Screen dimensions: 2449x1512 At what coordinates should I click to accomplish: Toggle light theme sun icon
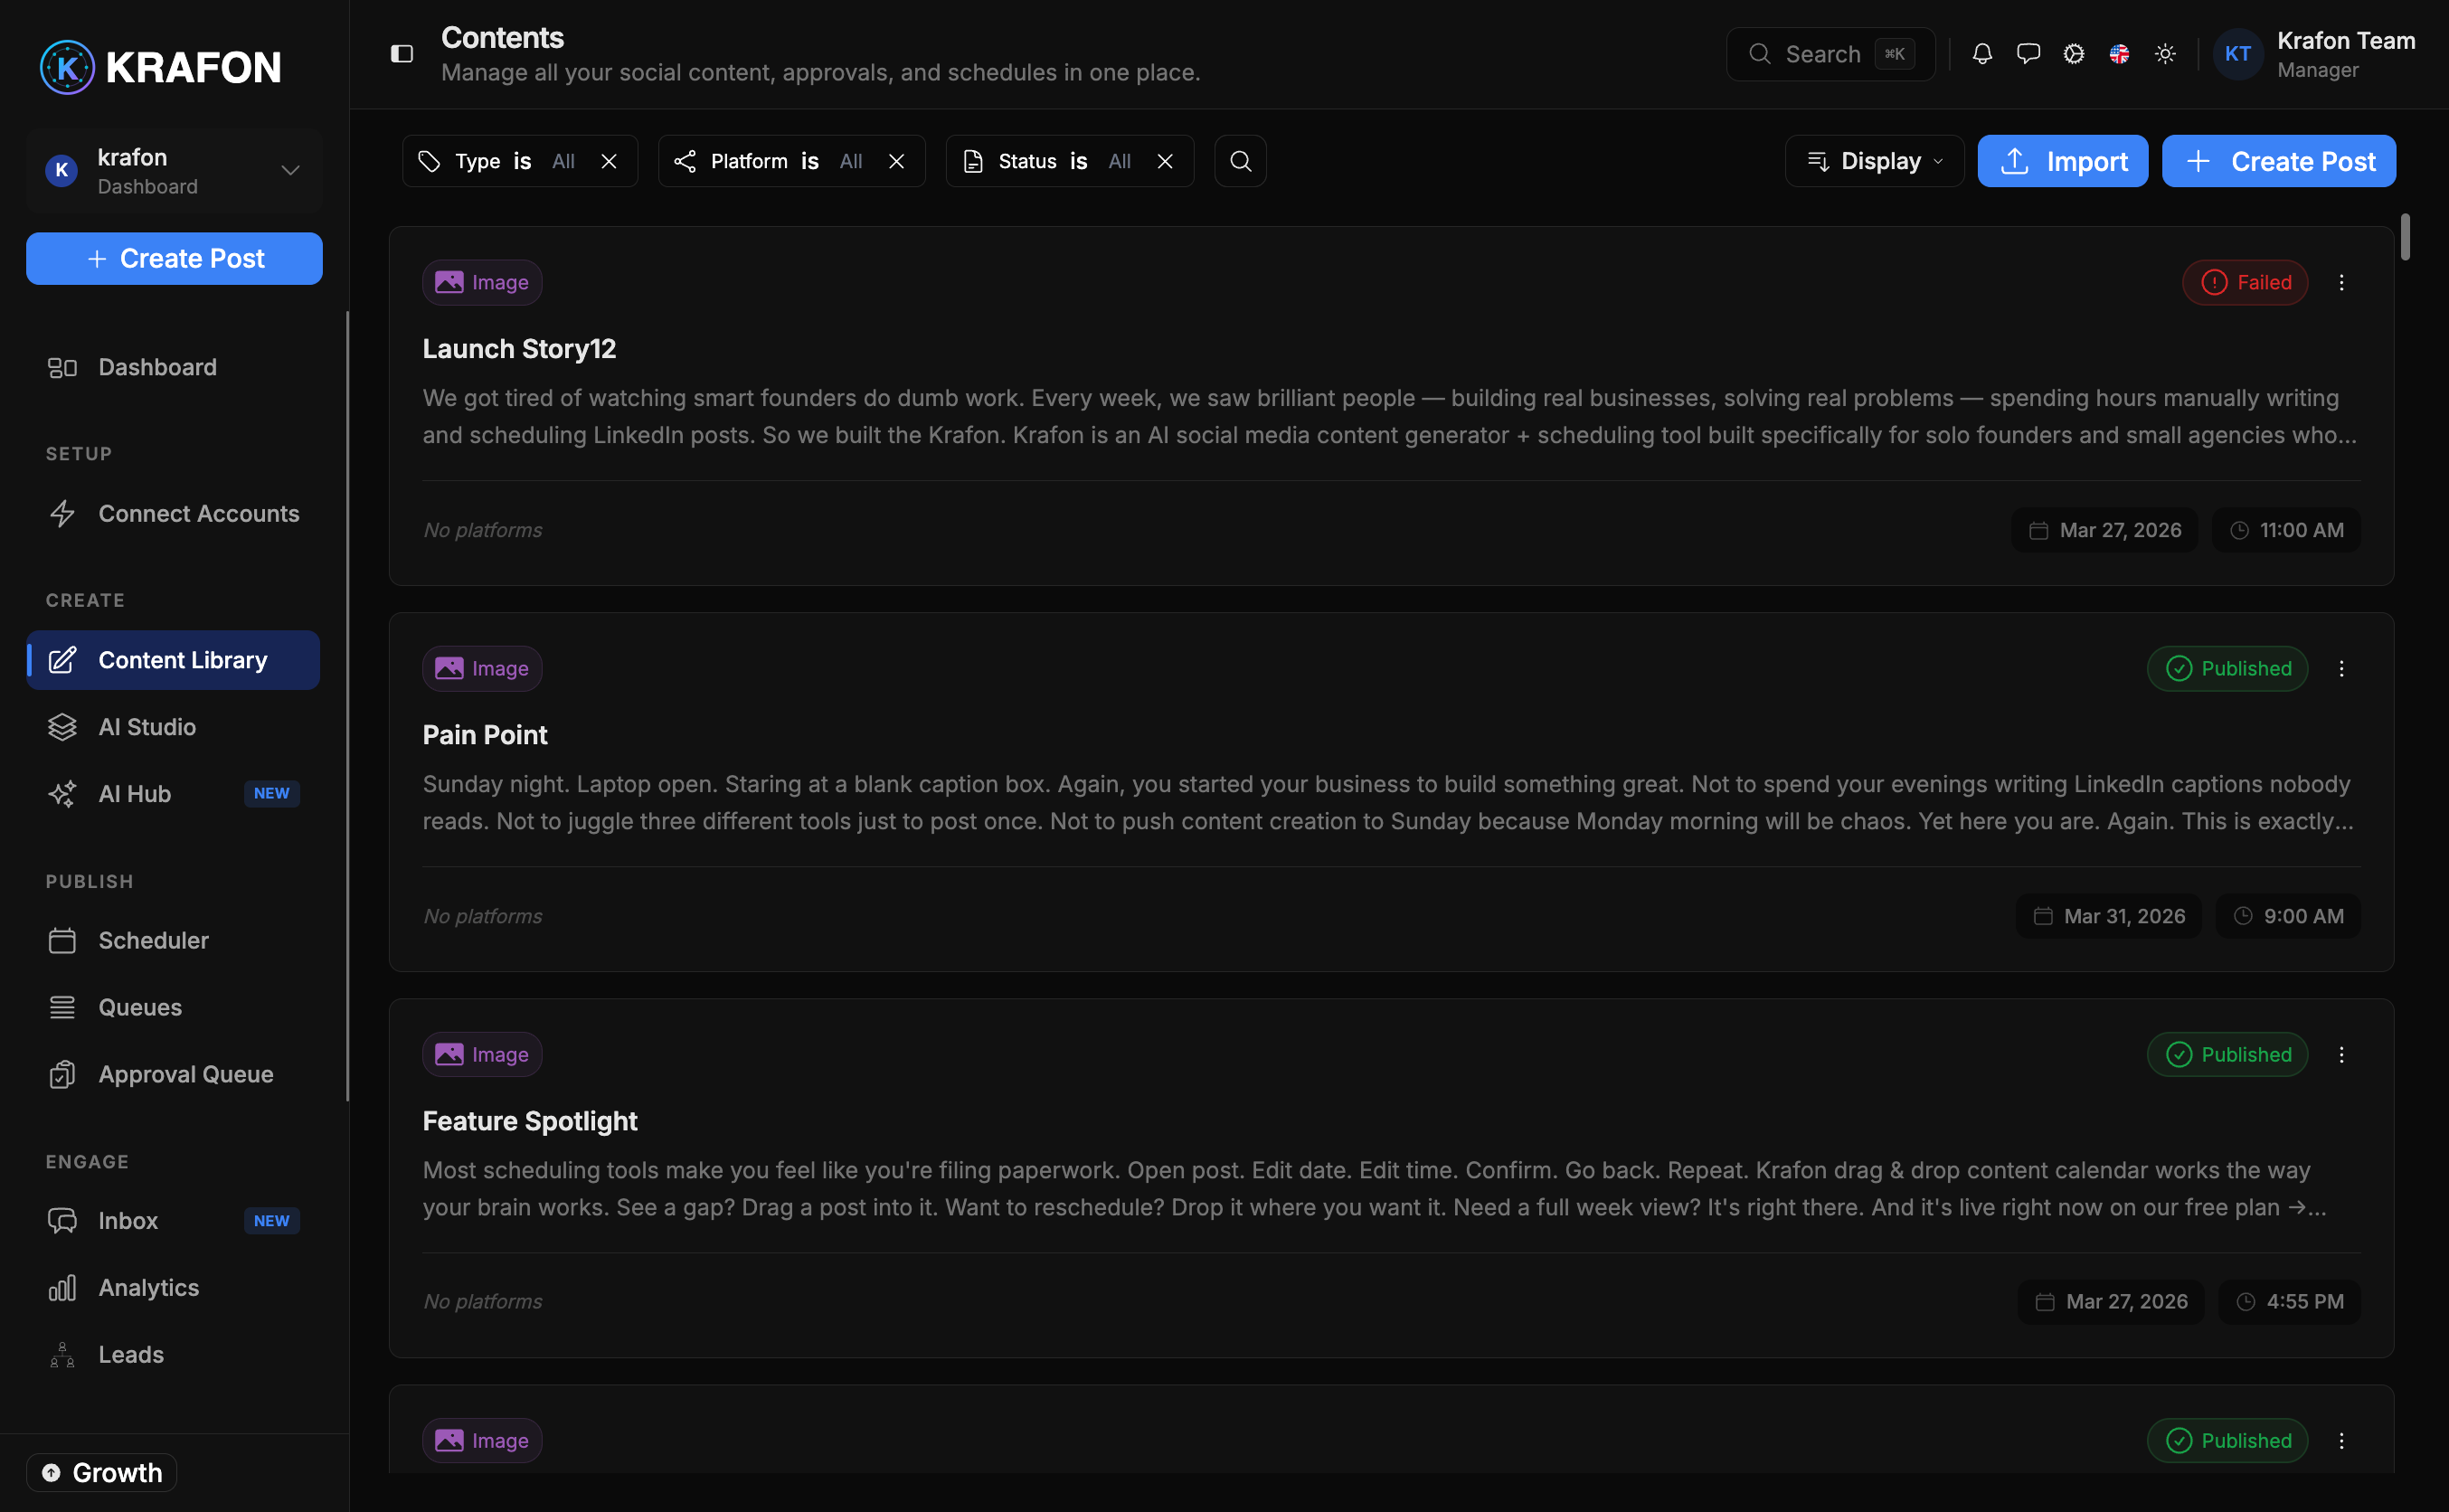point(2165,54)
